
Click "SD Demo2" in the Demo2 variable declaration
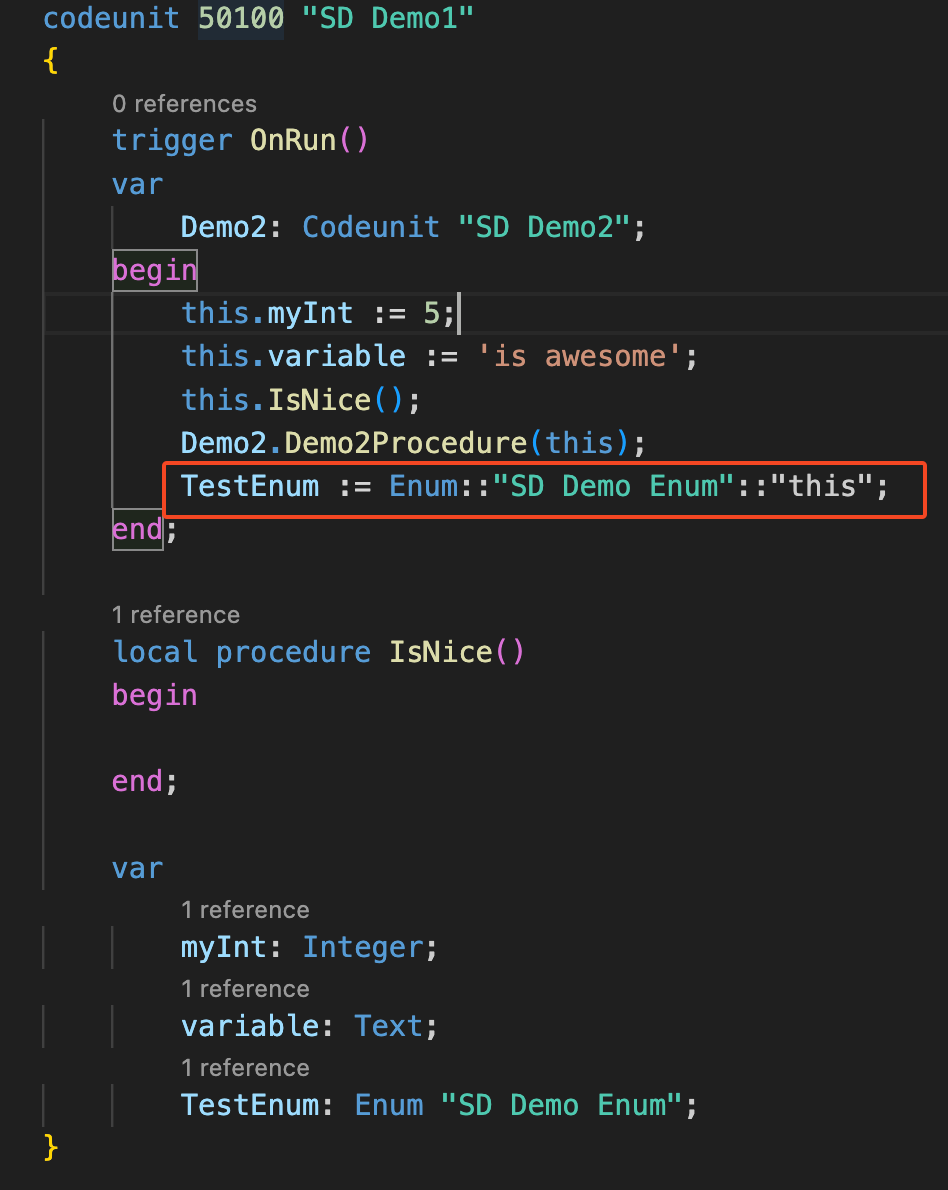click(544, 227)
